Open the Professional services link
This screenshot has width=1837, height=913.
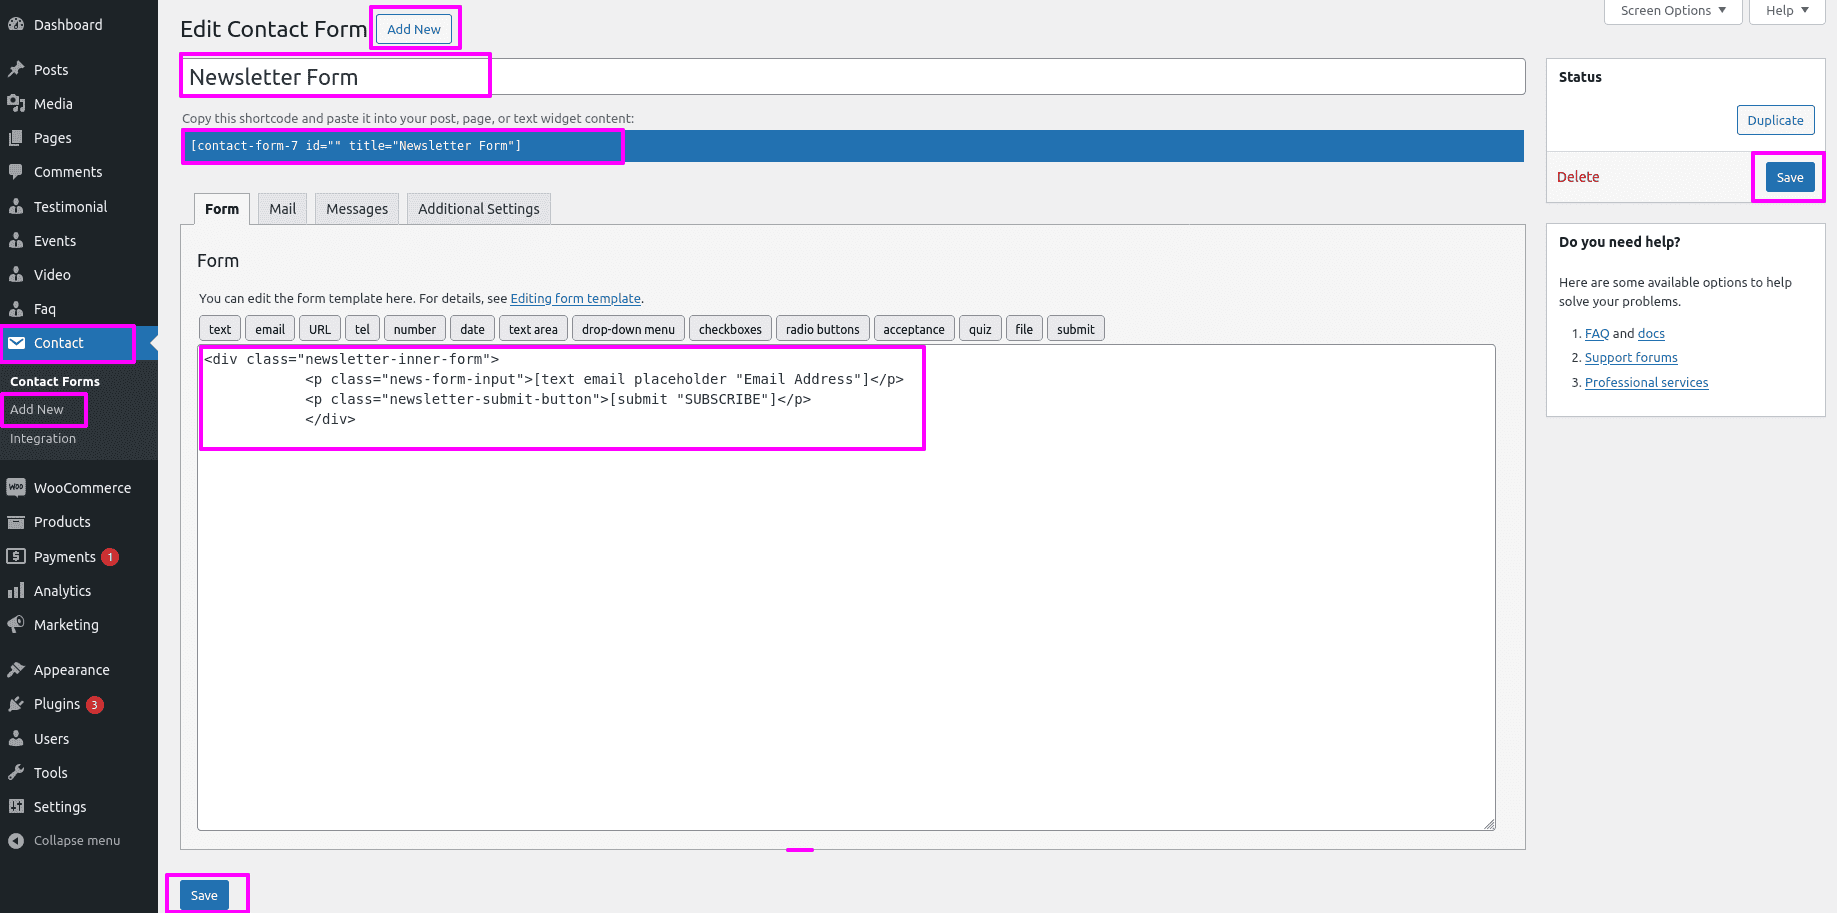(x=1646, y=382)
